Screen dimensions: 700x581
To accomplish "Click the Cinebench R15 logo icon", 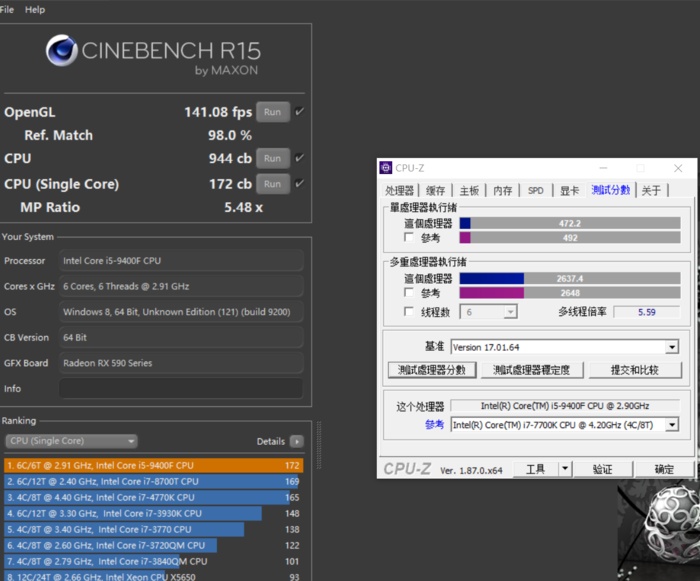I will [62, 50].
